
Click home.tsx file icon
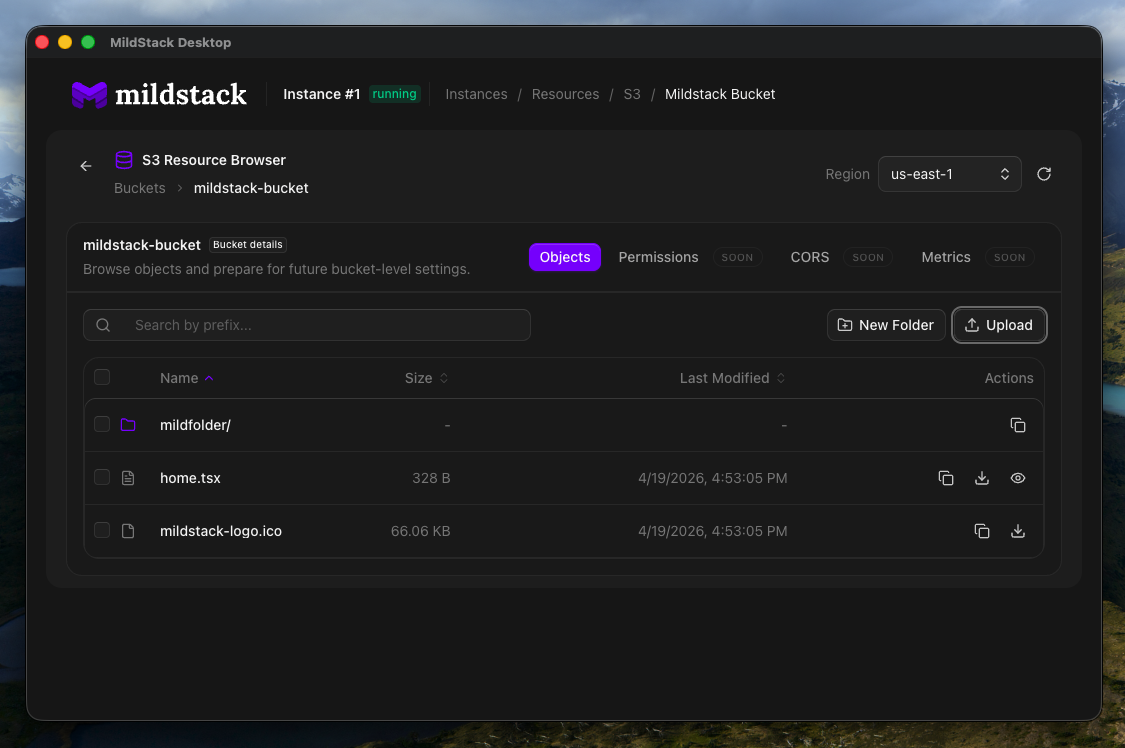[128, 478]
